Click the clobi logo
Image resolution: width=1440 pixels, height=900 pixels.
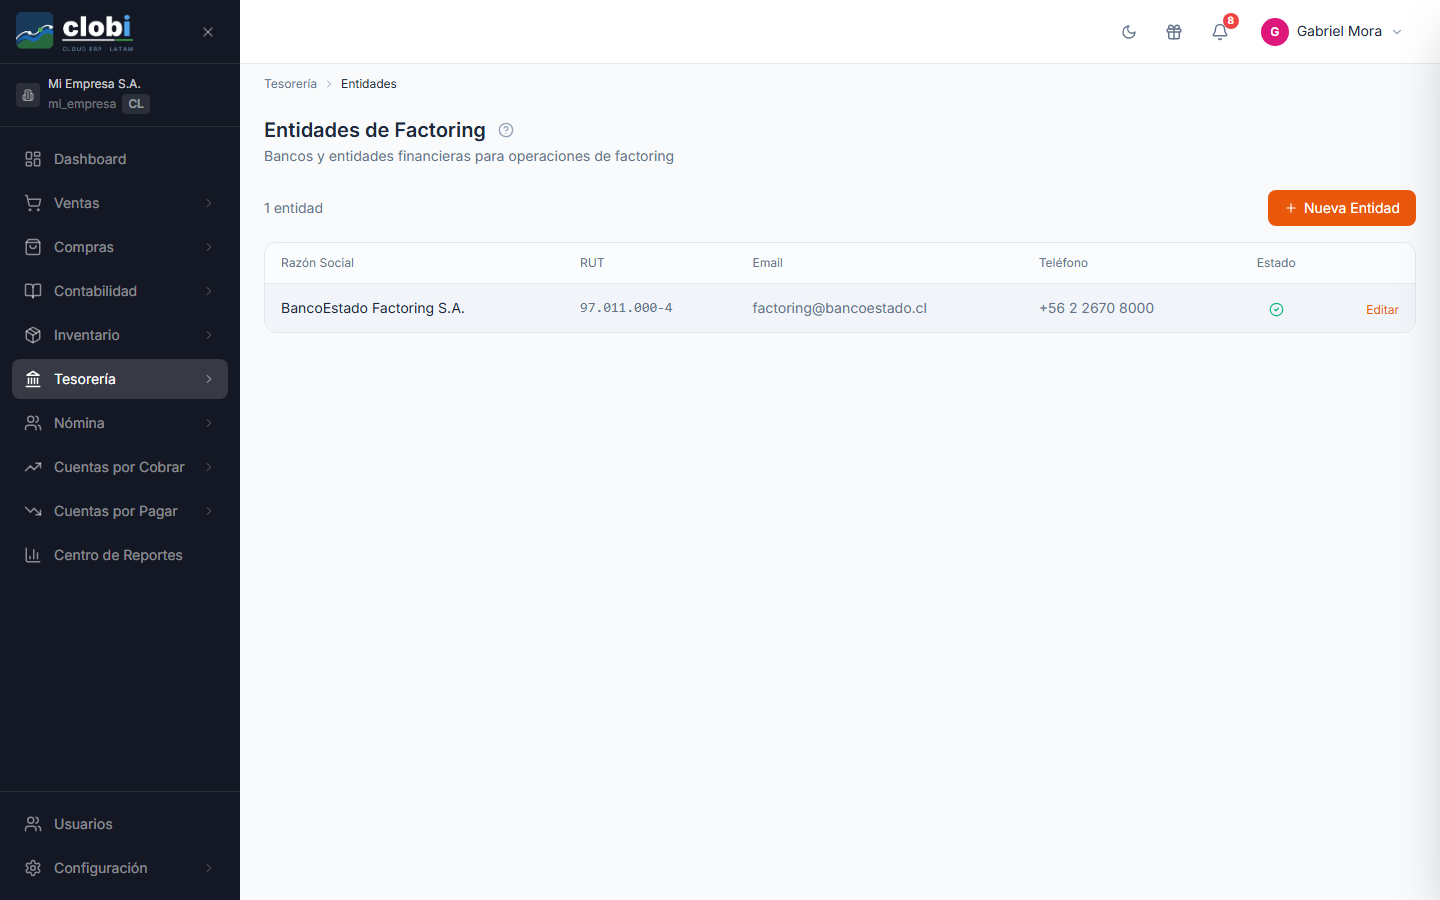pyautogui.click(x=75, y=31)
